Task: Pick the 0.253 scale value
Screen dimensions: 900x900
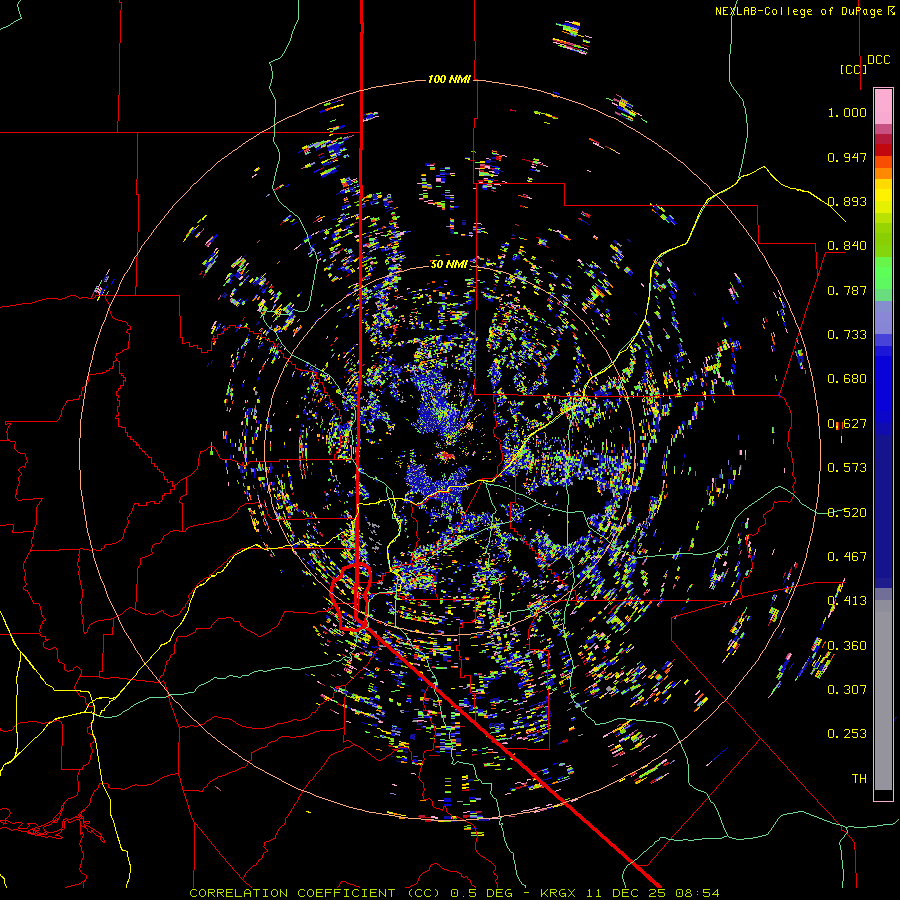Action: [x=847, y=734]
